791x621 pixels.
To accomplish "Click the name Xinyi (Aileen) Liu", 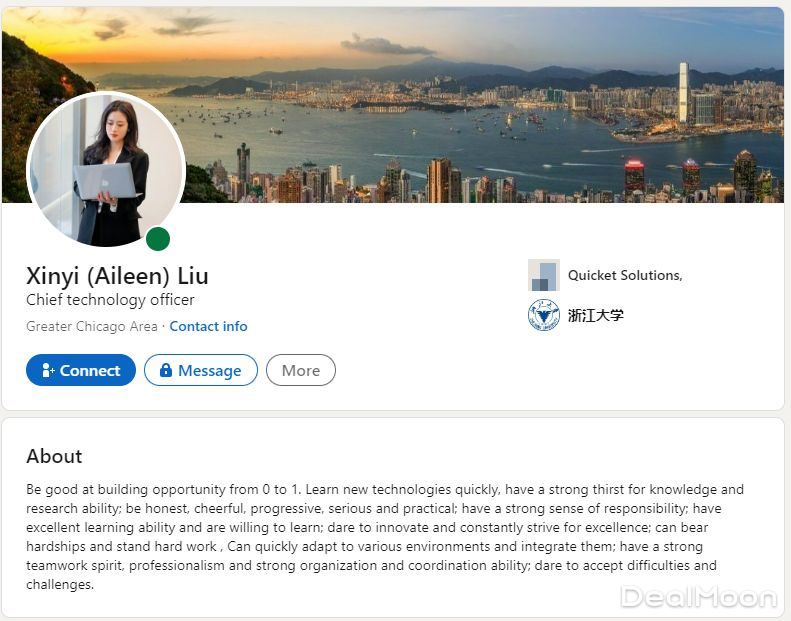I will tap(117, 276).
